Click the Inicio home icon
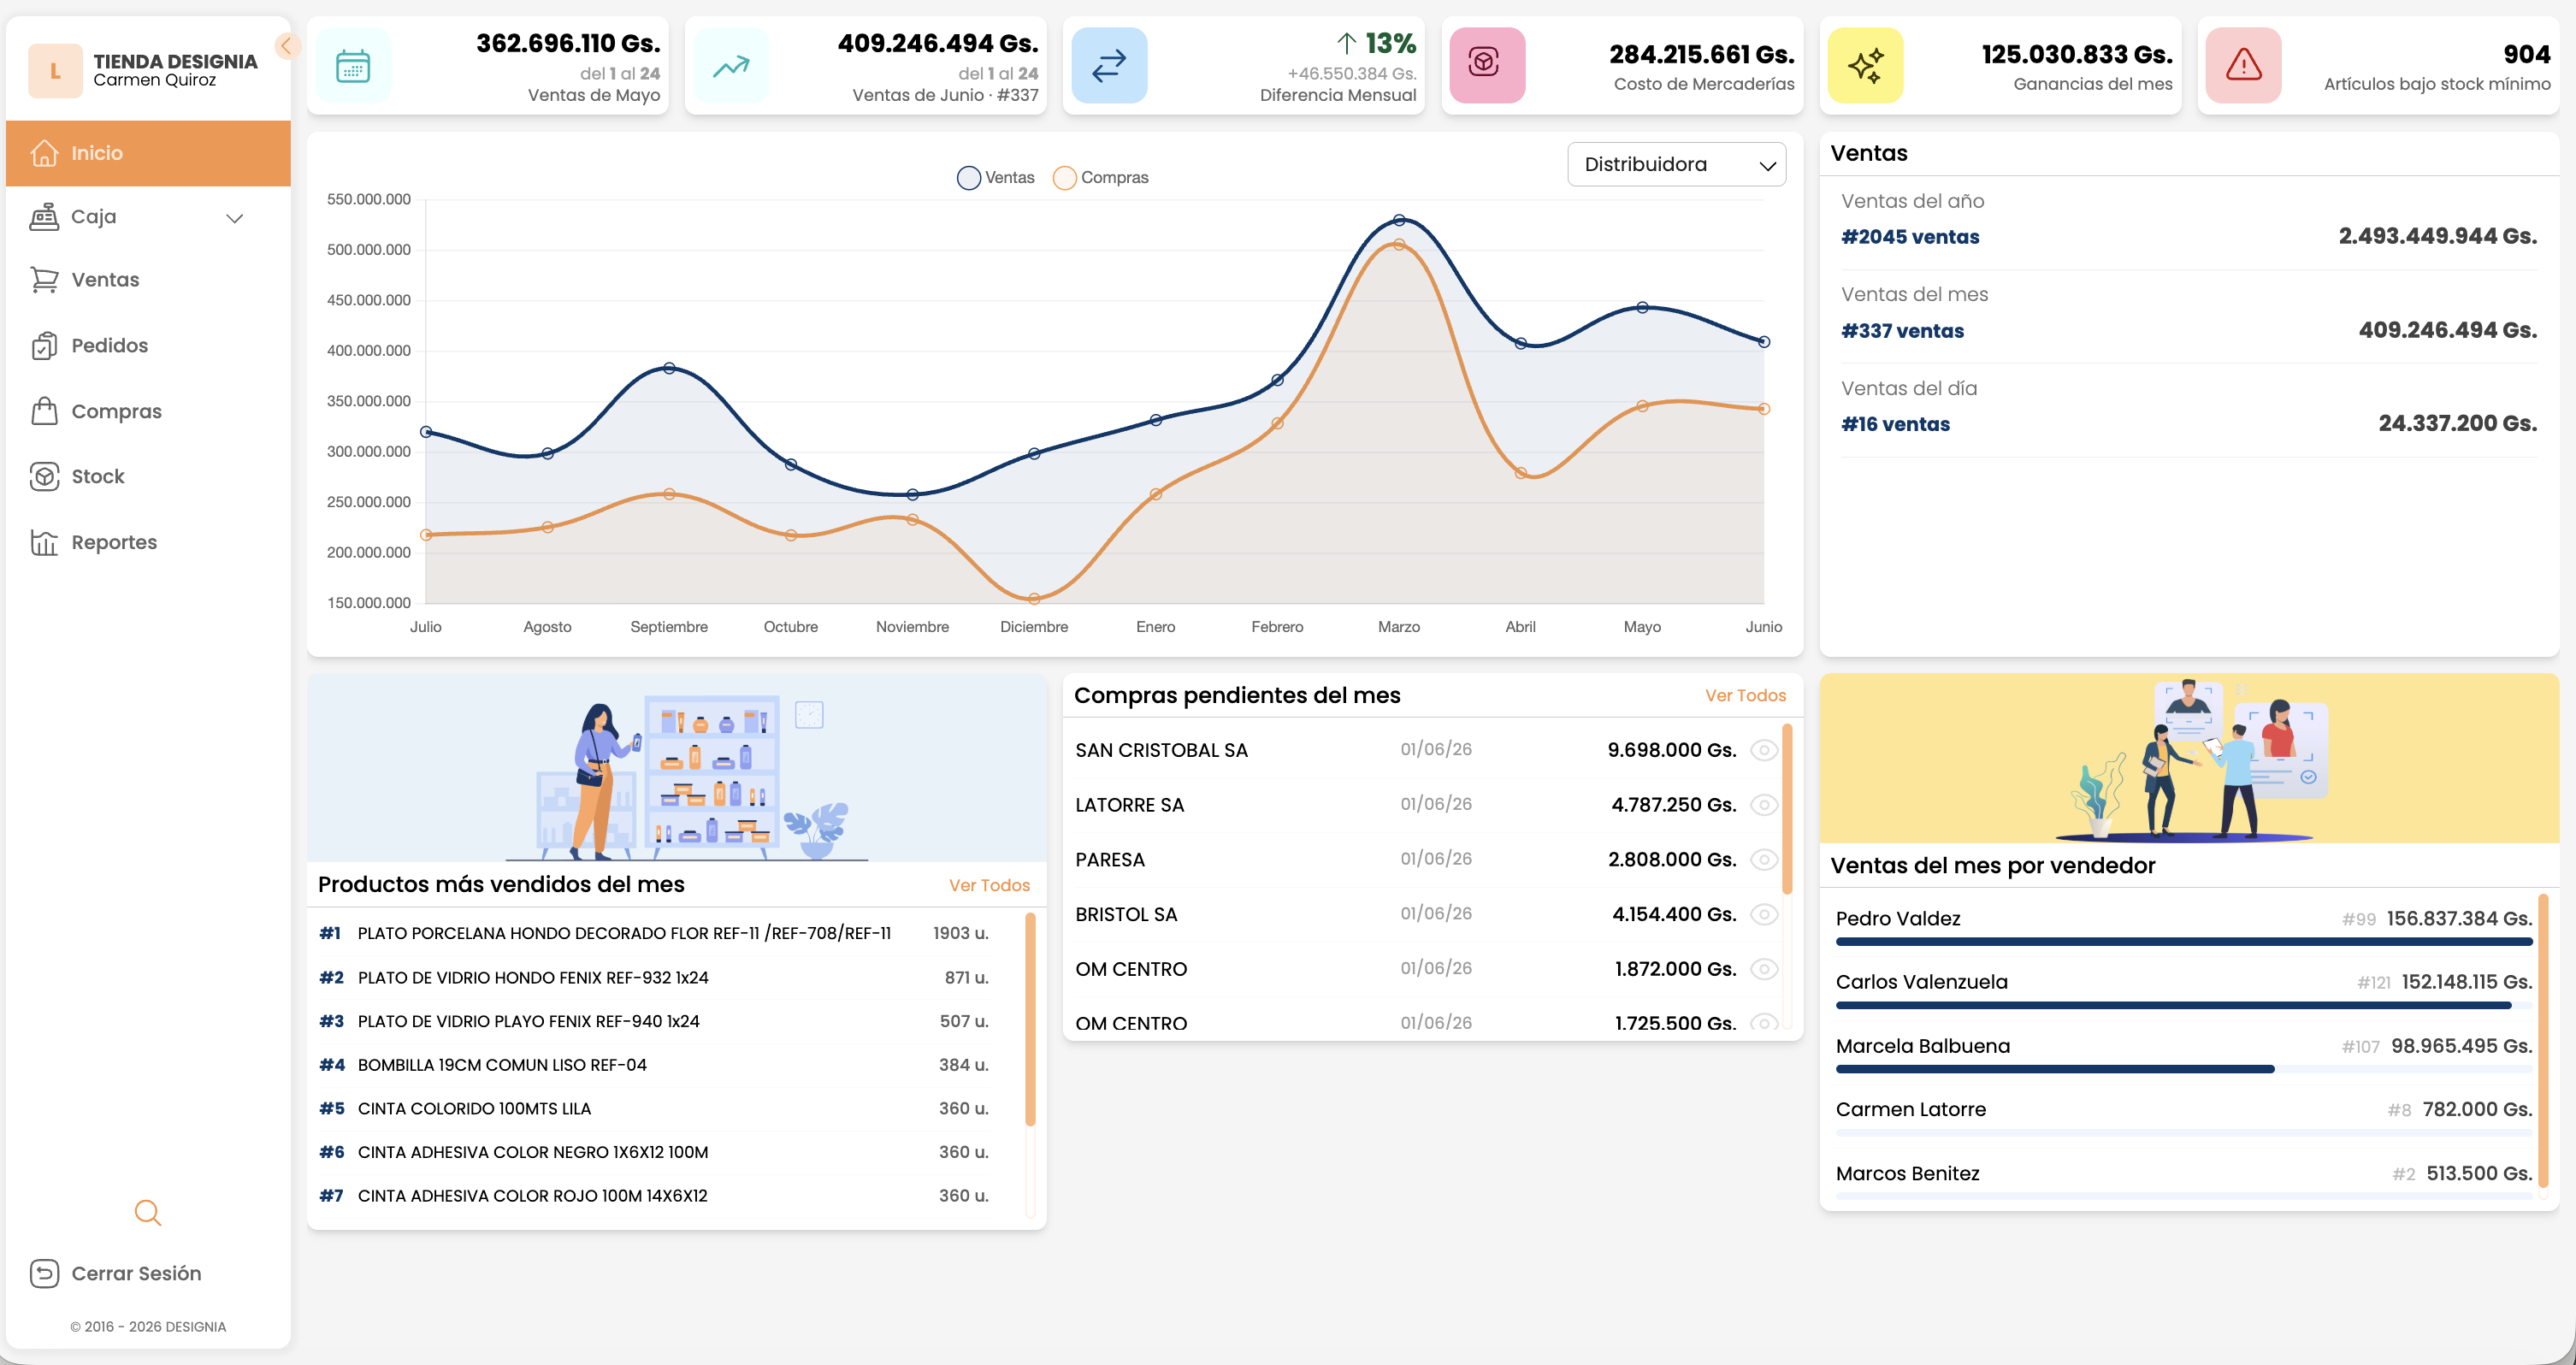This screenshot has height=1365, width=2576. (x=44, y=153)
